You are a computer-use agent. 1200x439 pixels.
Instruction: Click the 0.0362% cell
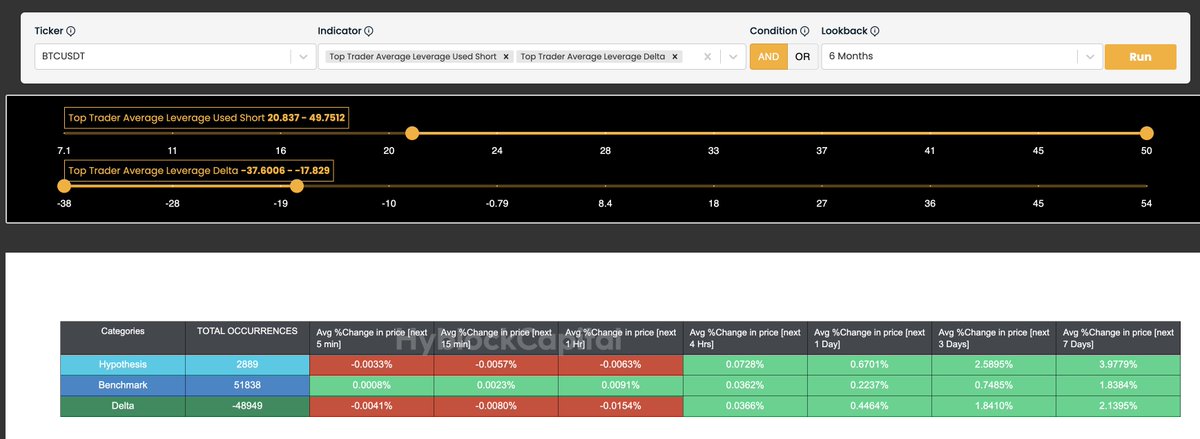click(x=745, y=384)
